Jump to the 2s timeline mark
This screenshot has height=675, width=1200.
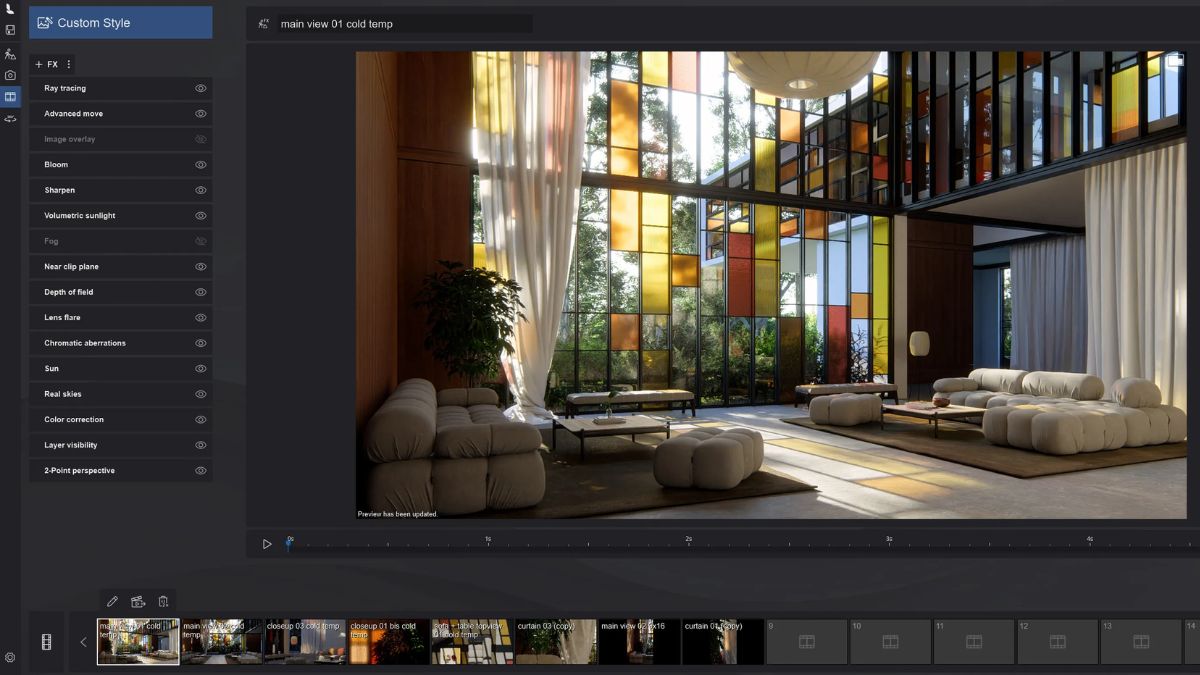(x=688, y=539)
